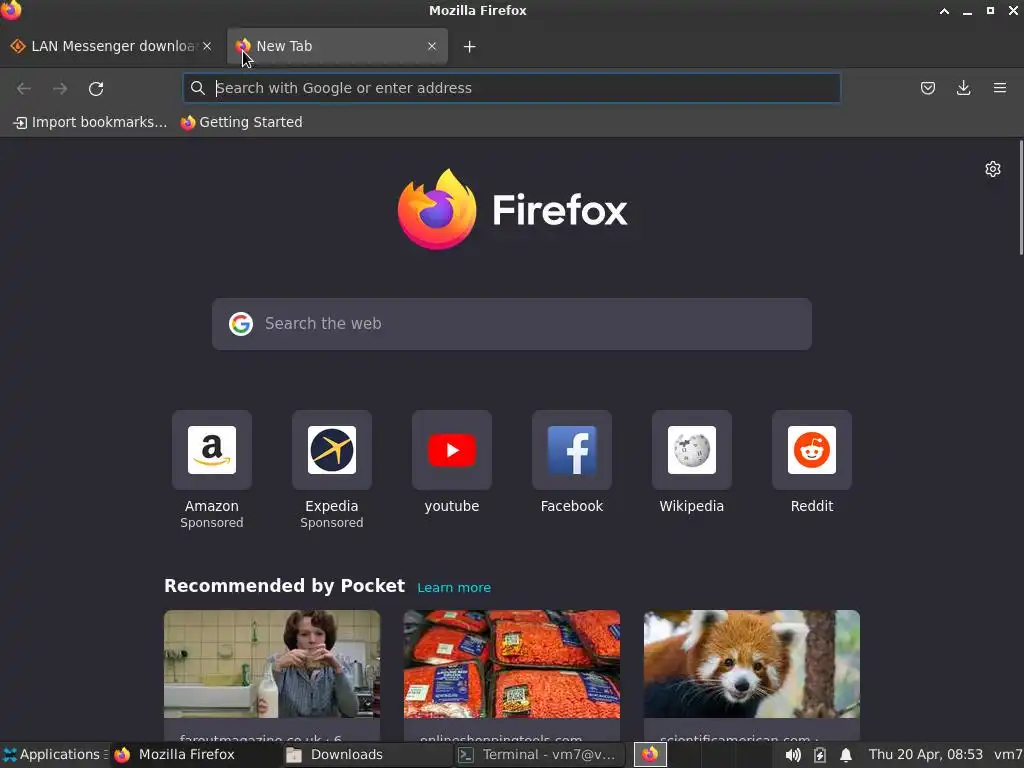Click the page vertical scrollbar
This screenshot has width=1024, height=768.
(1020, 198)
